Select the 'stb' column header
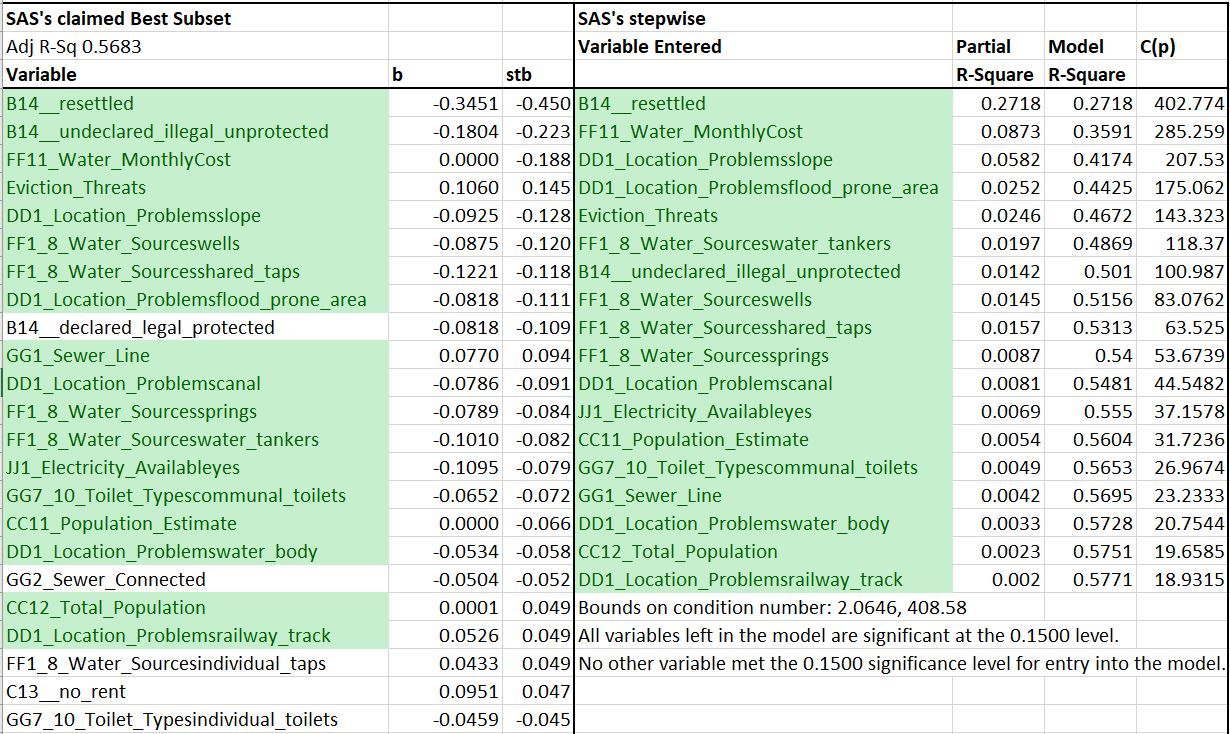 519,74
